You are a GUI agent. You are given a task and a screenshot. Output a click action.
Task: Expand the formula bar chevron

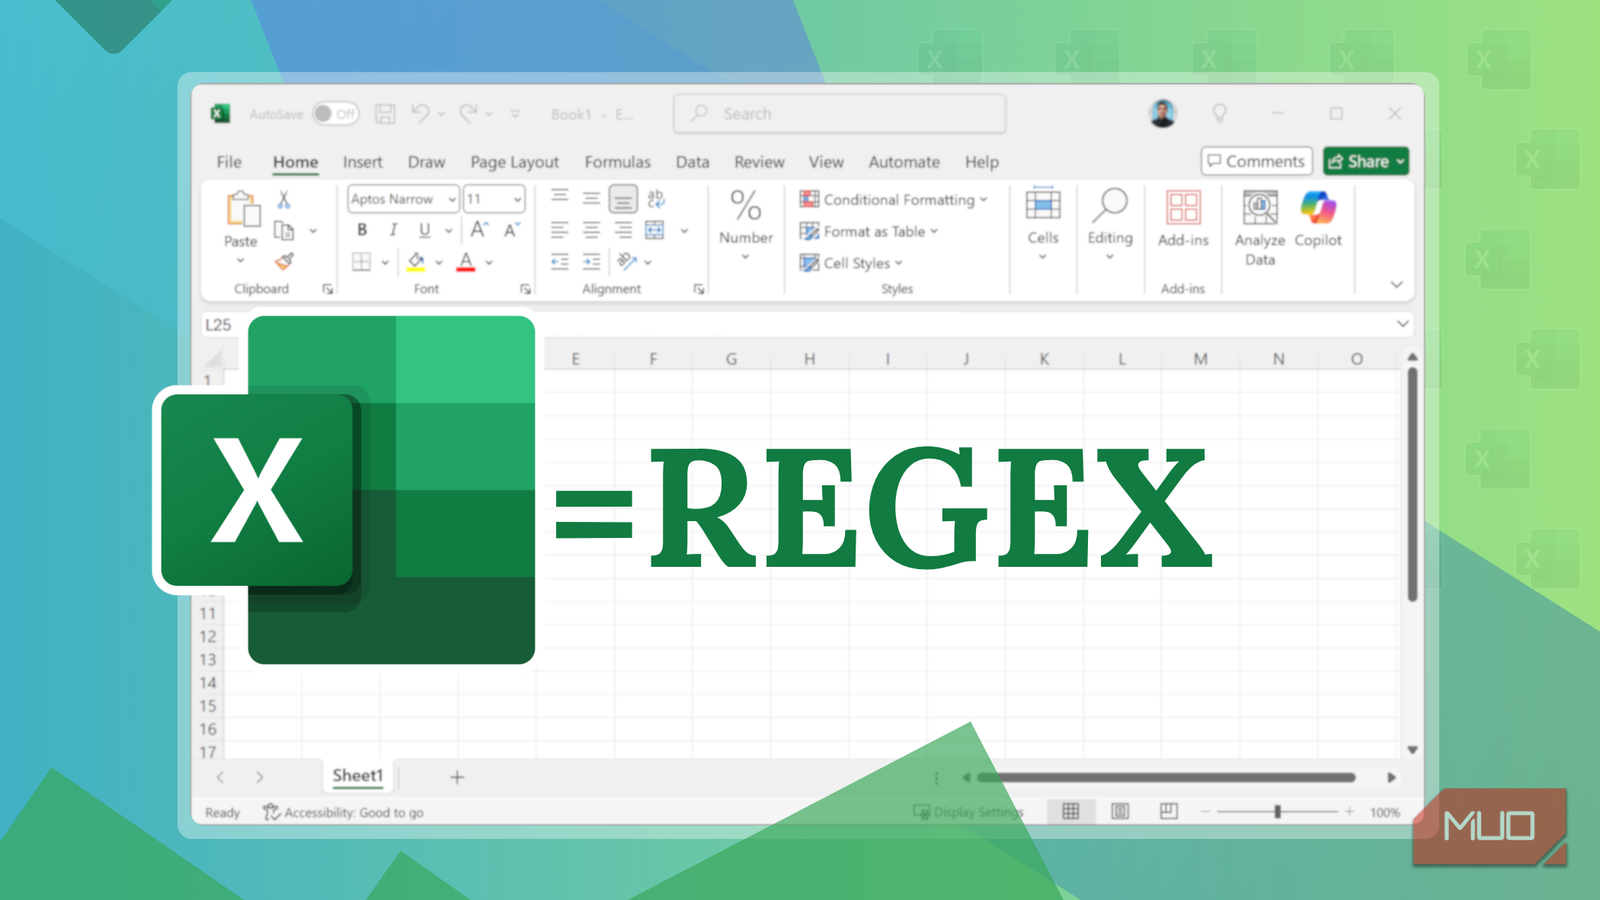tap(1402, 324)
